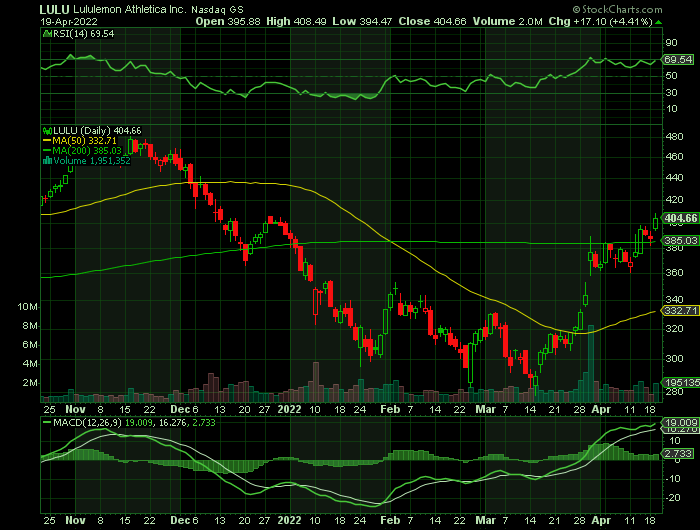Image resolution: width=700 pixels, height=530 pixels.
Task: Click the Mar label on price panel axis
Action: coord(486,409)
